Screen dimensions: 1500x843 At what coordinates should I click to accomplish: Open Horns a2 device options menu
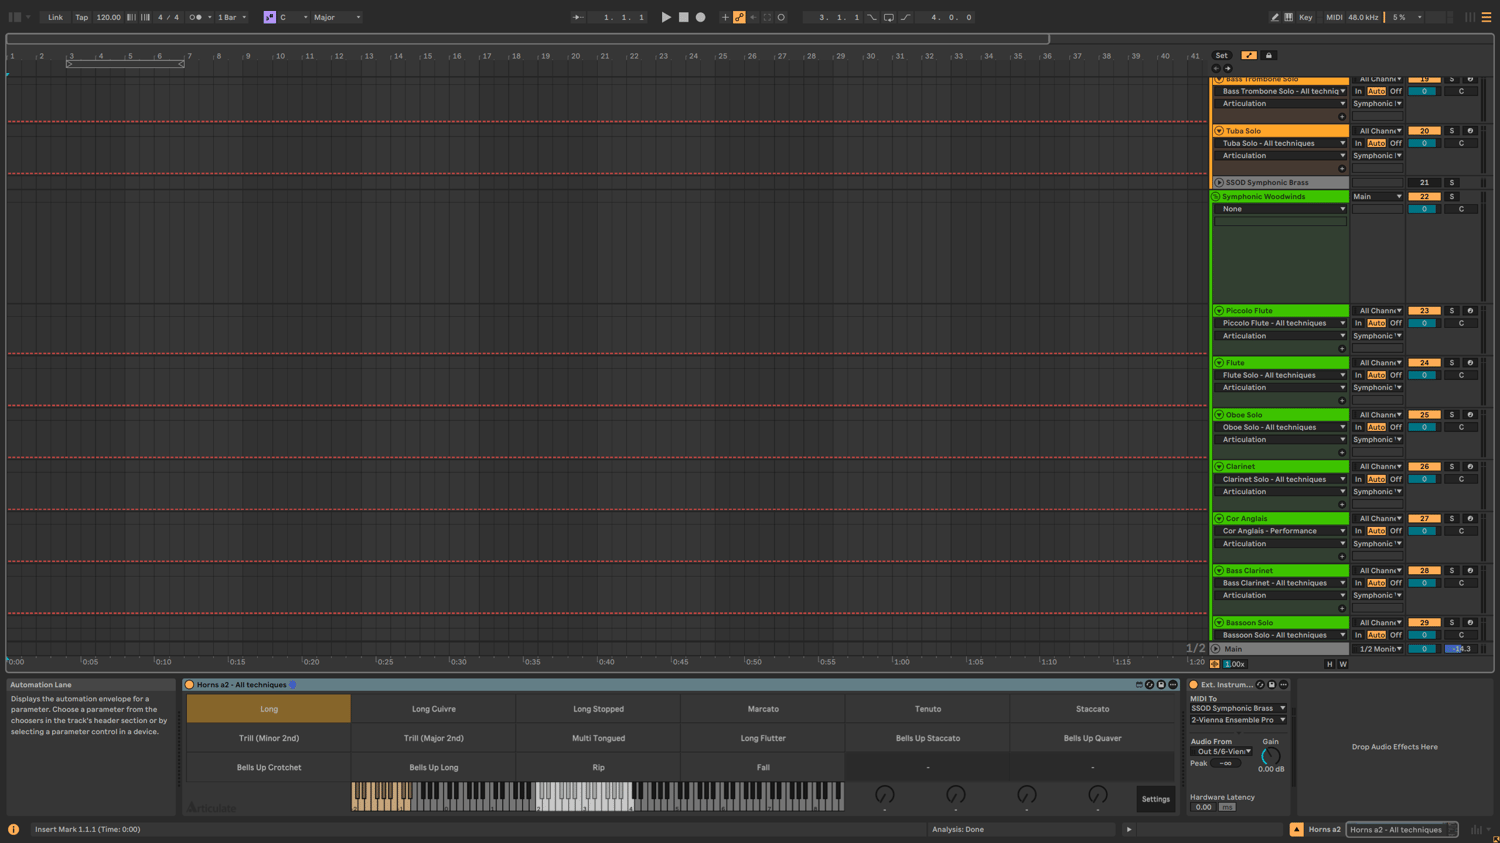coord(1173,685)
